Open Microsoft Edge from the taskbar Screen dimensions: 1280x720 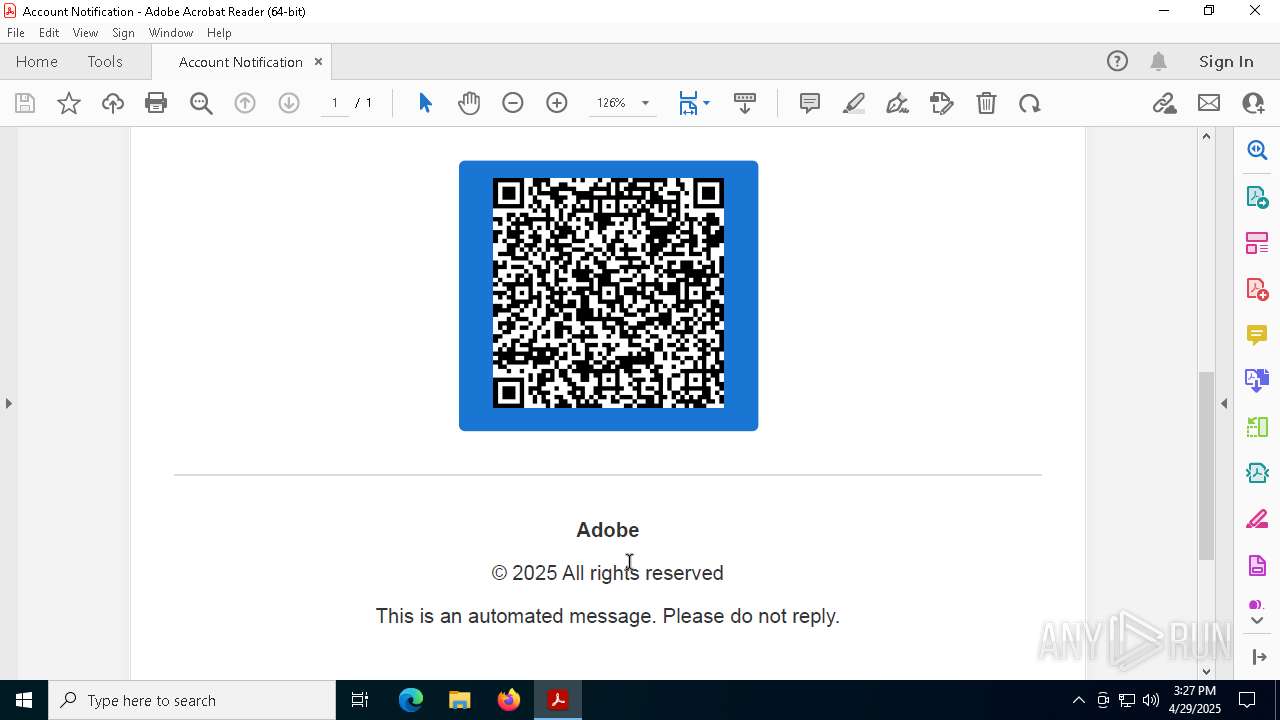pos(411,700)
